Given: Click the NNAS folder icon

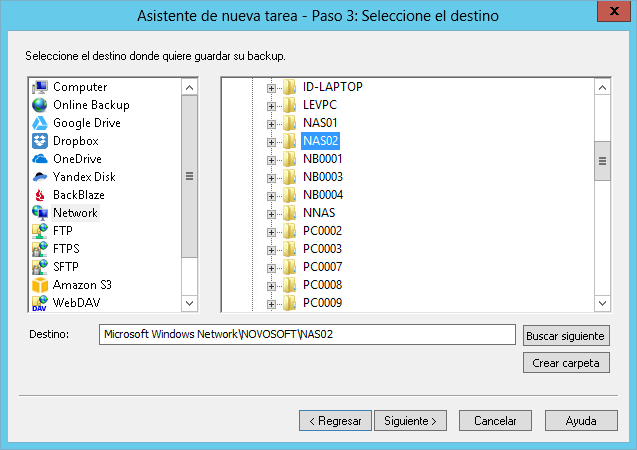Looking at the screenshot, I should point(289,213).
